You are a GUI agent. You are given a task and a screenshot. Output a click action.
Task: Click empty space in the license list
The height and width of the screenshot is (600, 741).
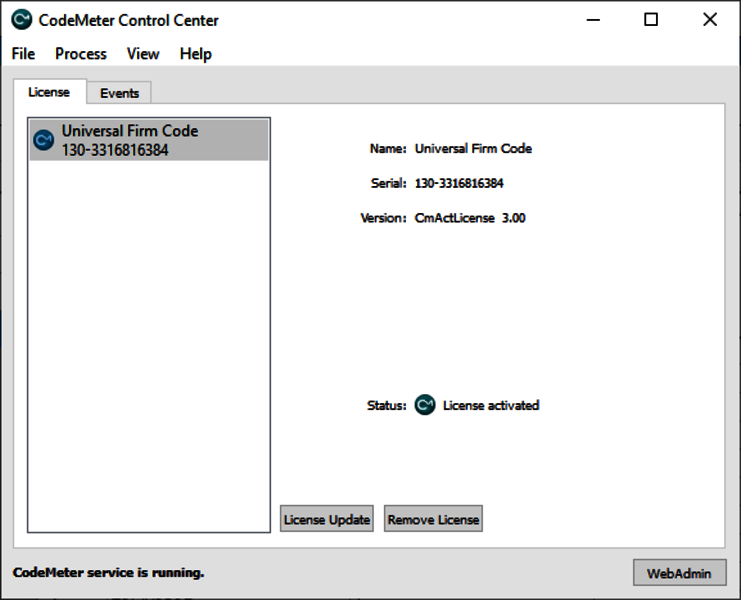(x=148, y=350)
